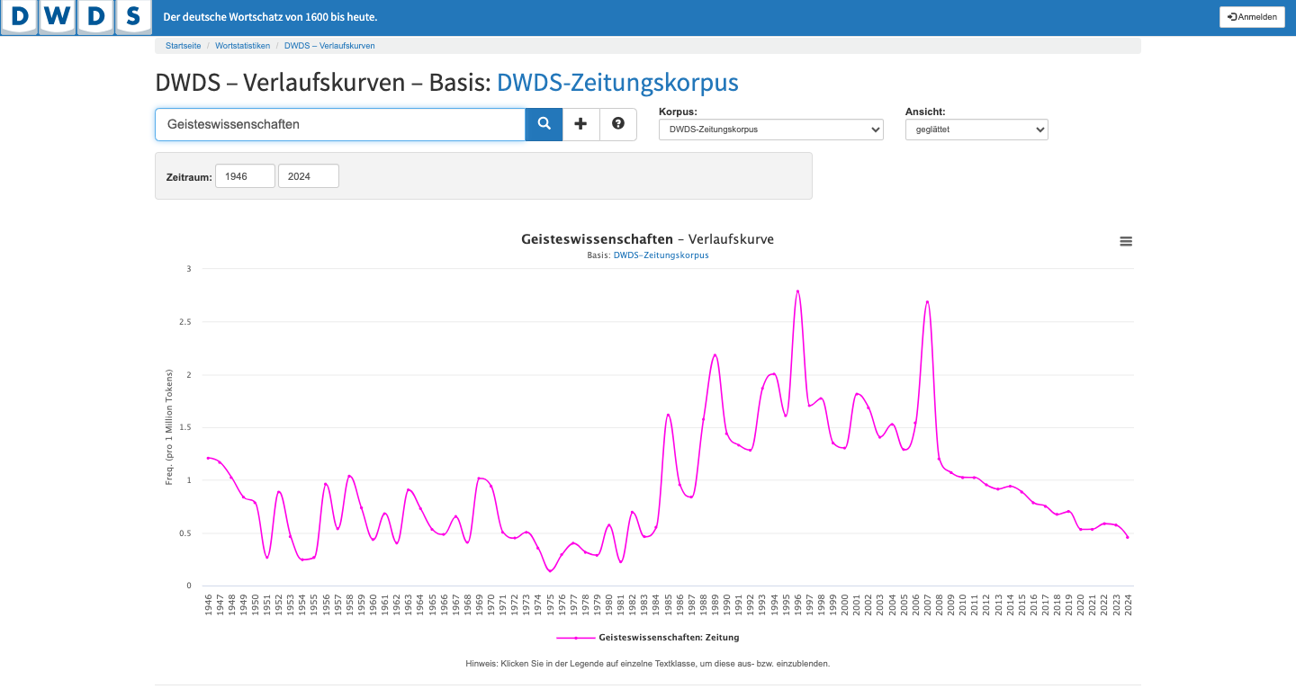Screen dimensions: 1296x698
Task: Open Wortstatistiken breadcrumb link
Action: (242, 46)
